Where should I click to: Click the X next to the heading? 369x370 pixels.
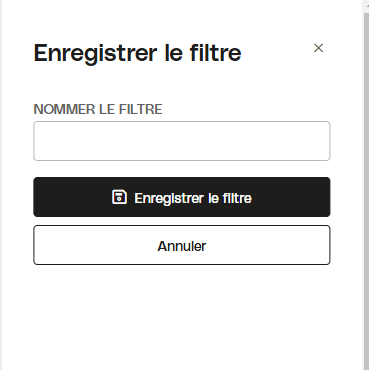318,48
